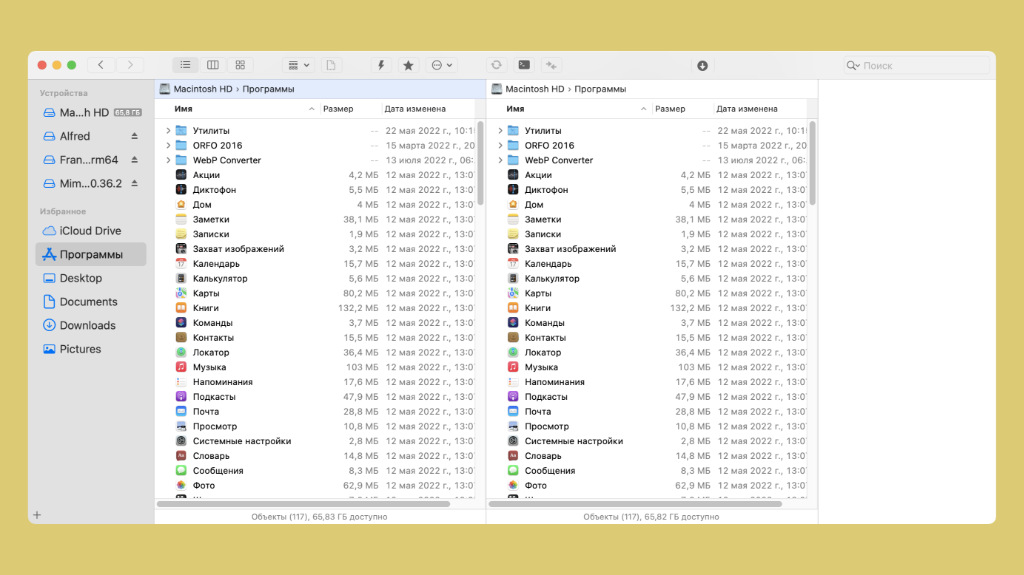
Task: Click the download arrow toolbar icon
Action: tap(702, 66)
